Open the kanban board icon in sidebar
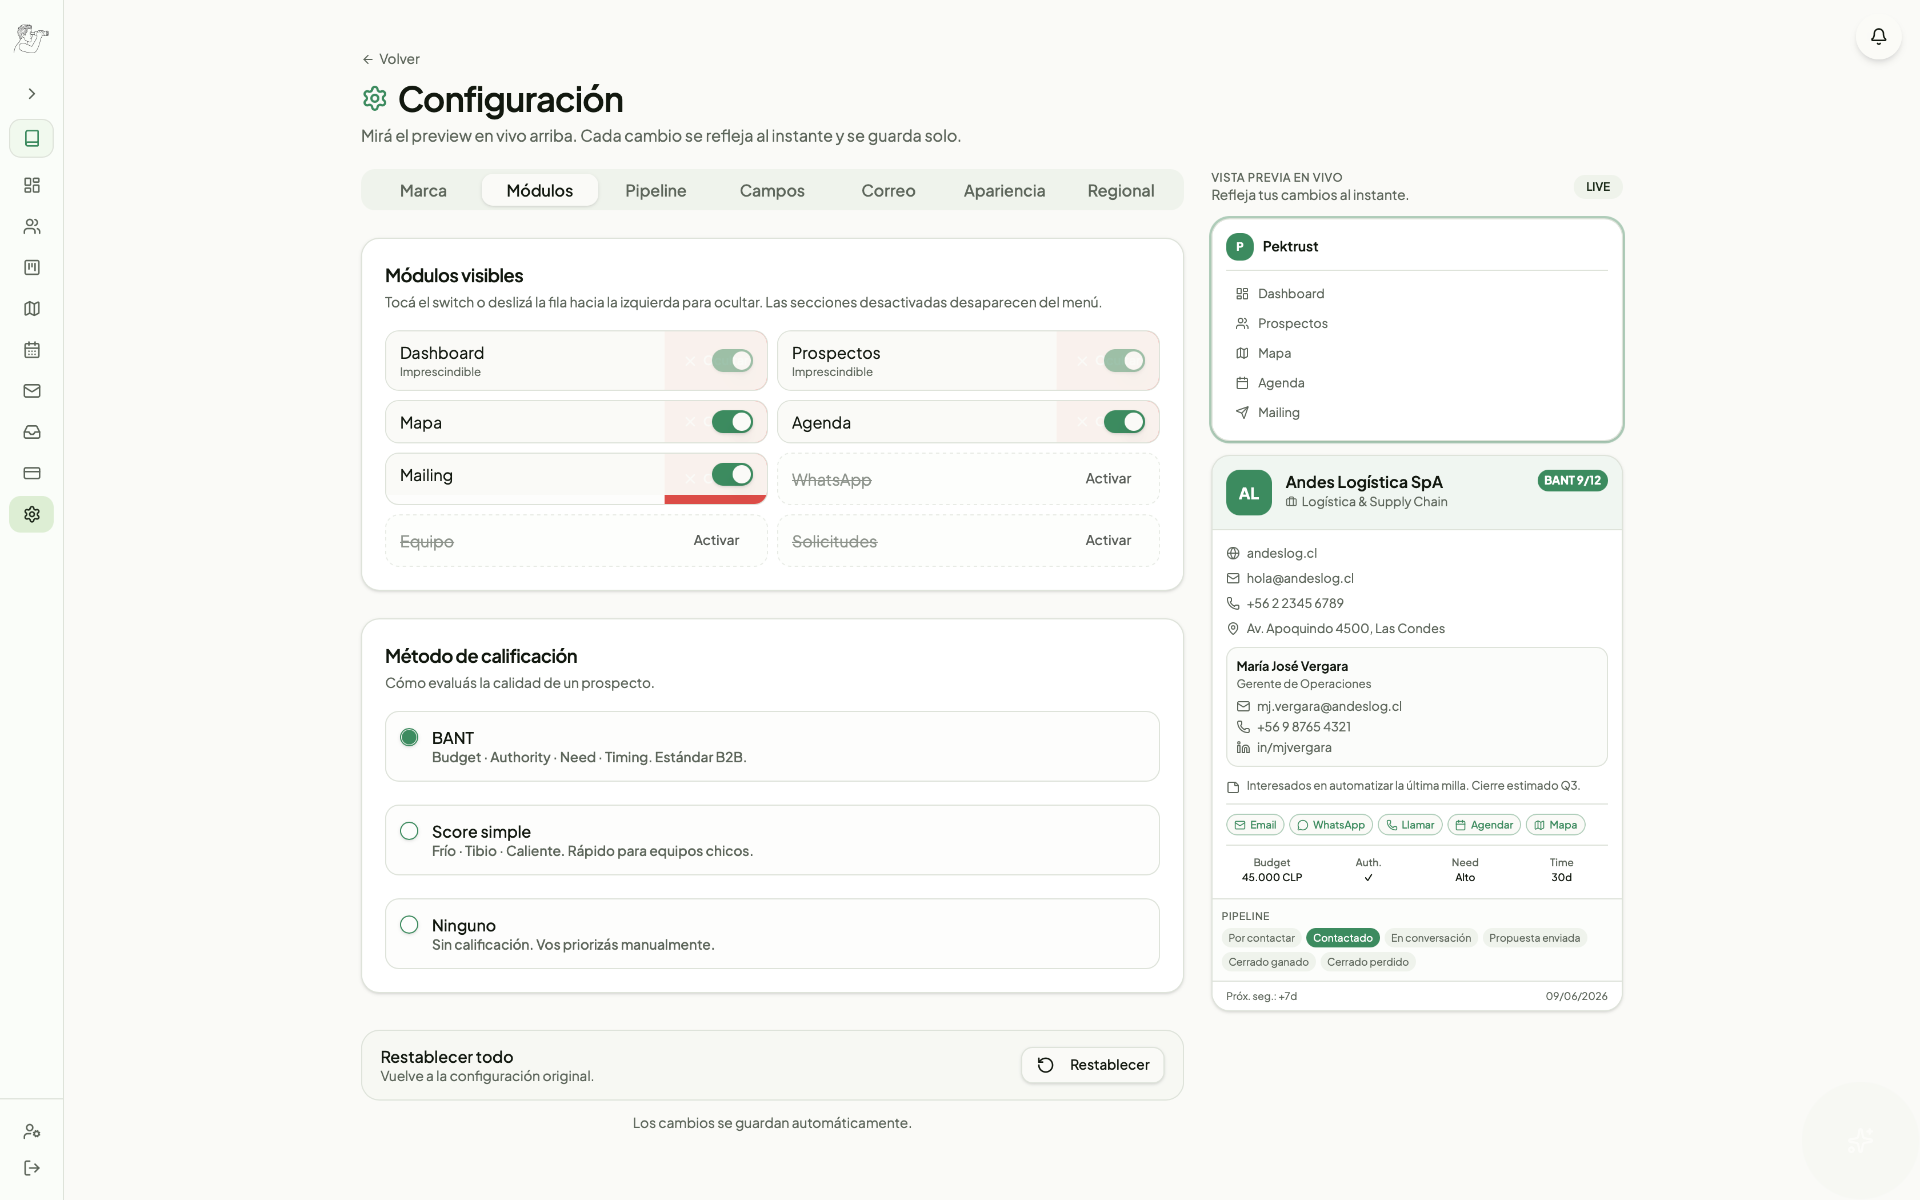1920x1200 pixels. click(x=32, y=268)
